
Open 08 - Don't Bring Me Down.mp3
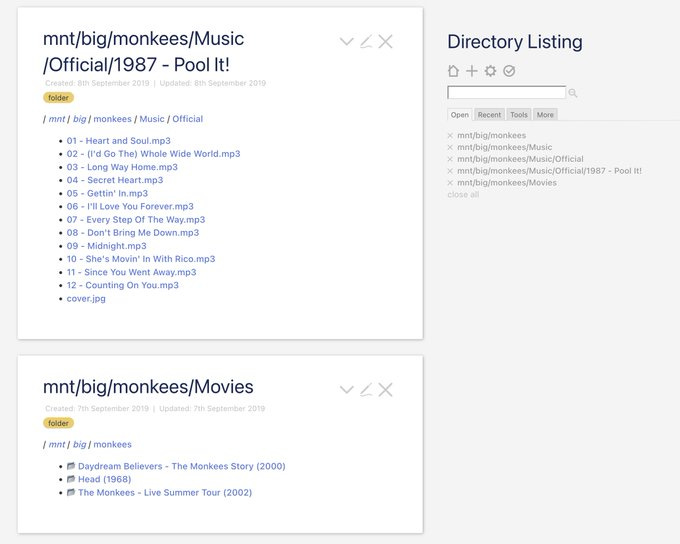(133, 233)
